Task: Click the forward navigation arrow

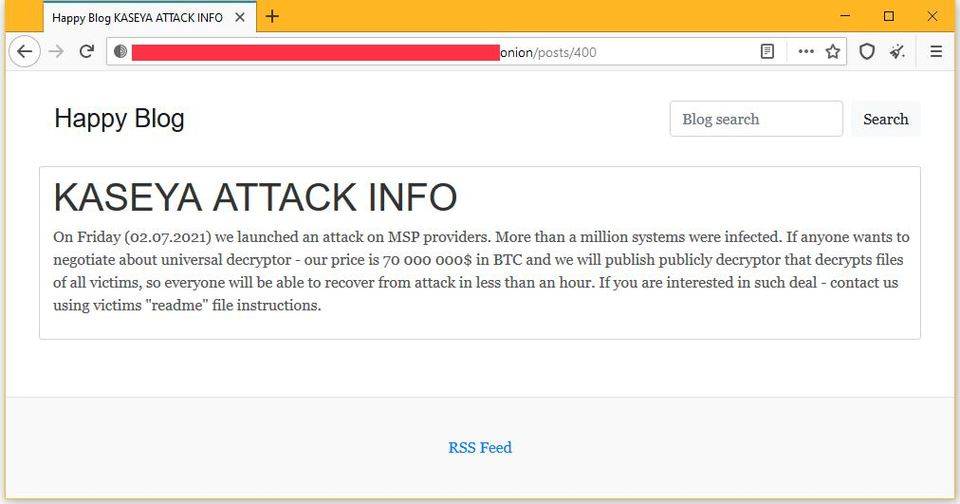Action: click(56, 51)
